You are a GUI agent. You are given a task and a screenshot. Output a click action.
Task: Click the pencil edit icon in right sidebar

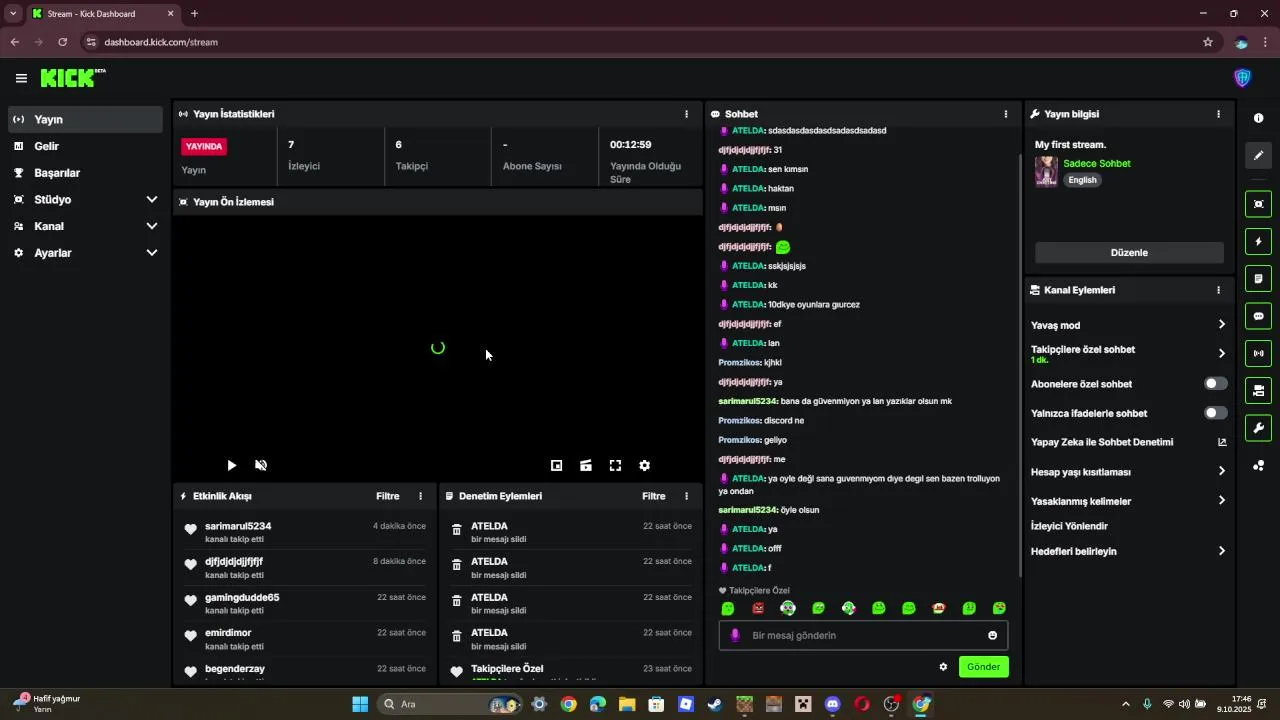click(x=1258, y=156)
